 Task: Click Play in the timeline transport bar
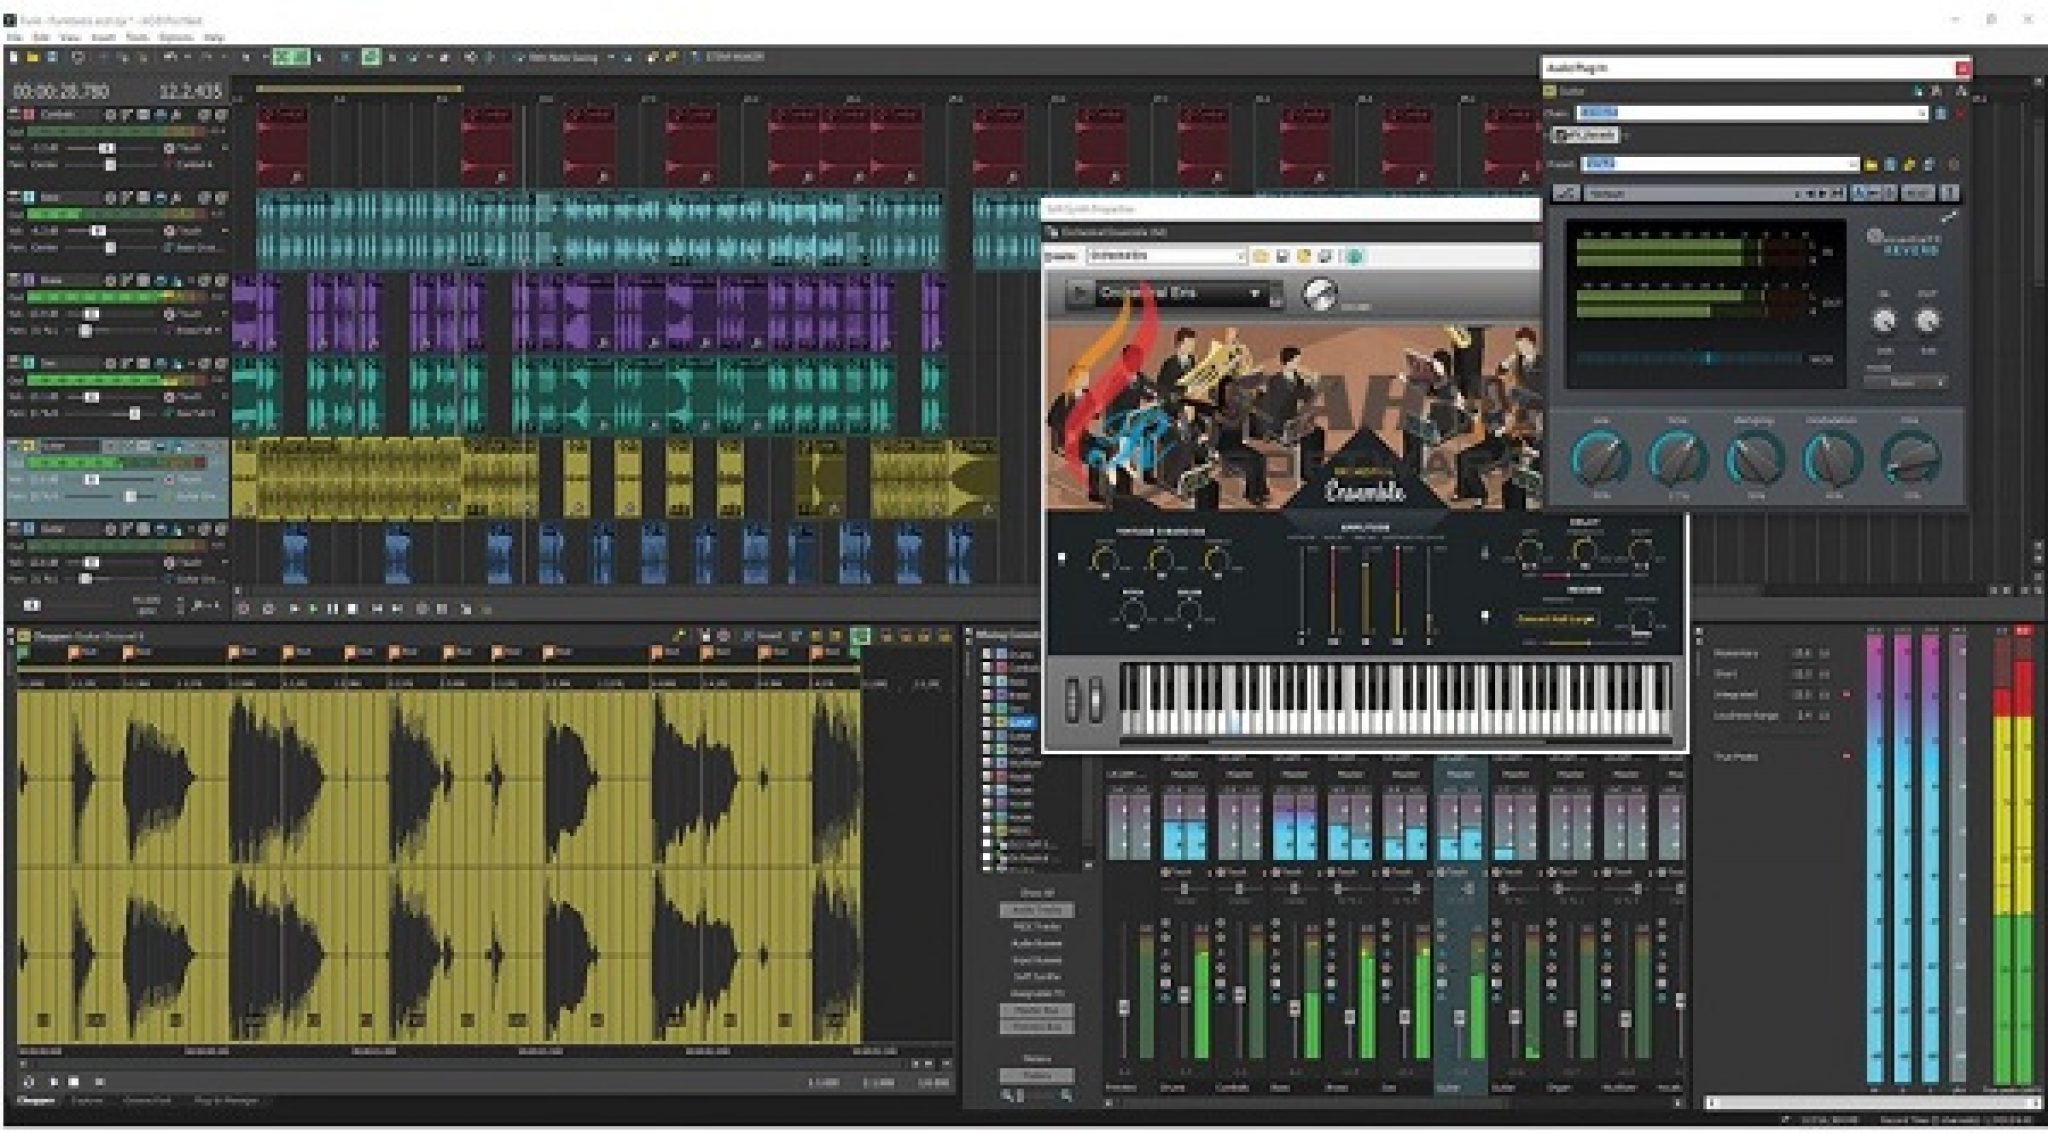313,607
